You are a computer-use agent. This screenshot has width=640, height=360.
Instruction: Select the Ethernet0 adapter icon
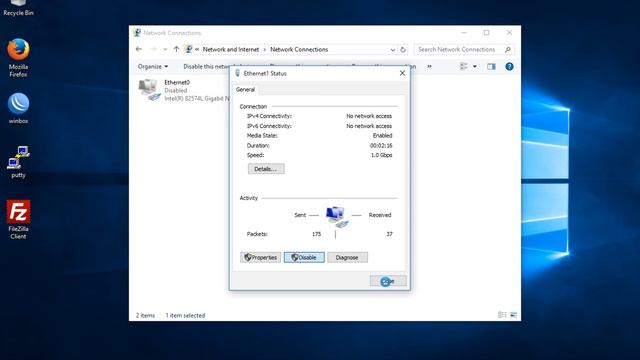click(149, 90)
